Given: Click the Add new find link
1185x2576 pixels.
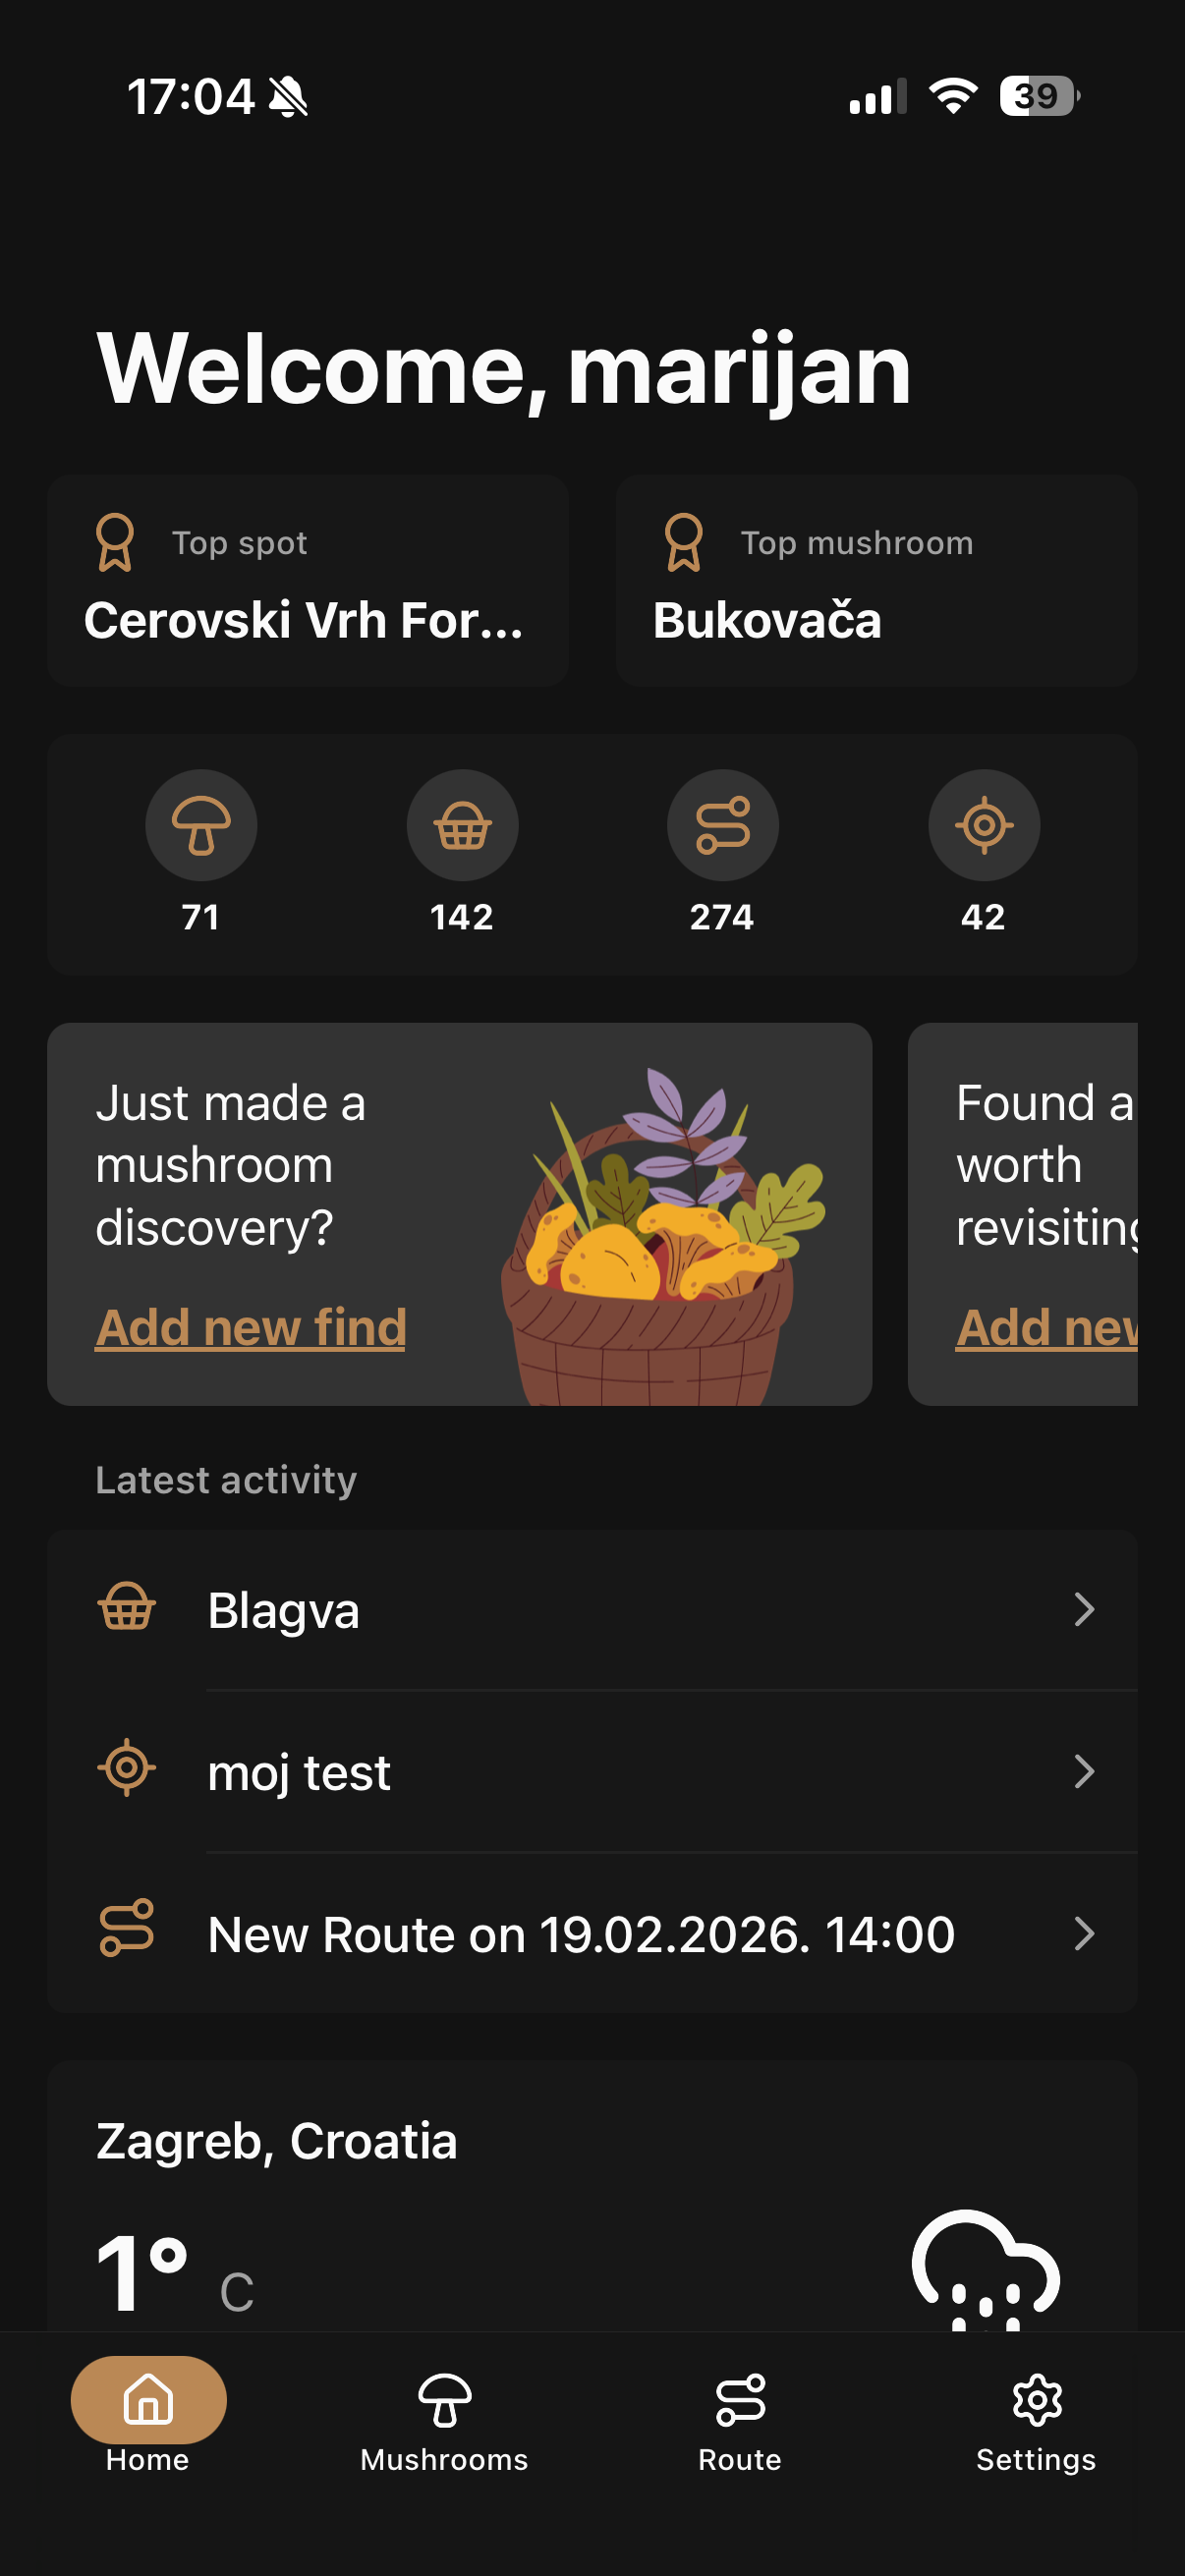Looking at the screenshot, I should coord(250,1327).
